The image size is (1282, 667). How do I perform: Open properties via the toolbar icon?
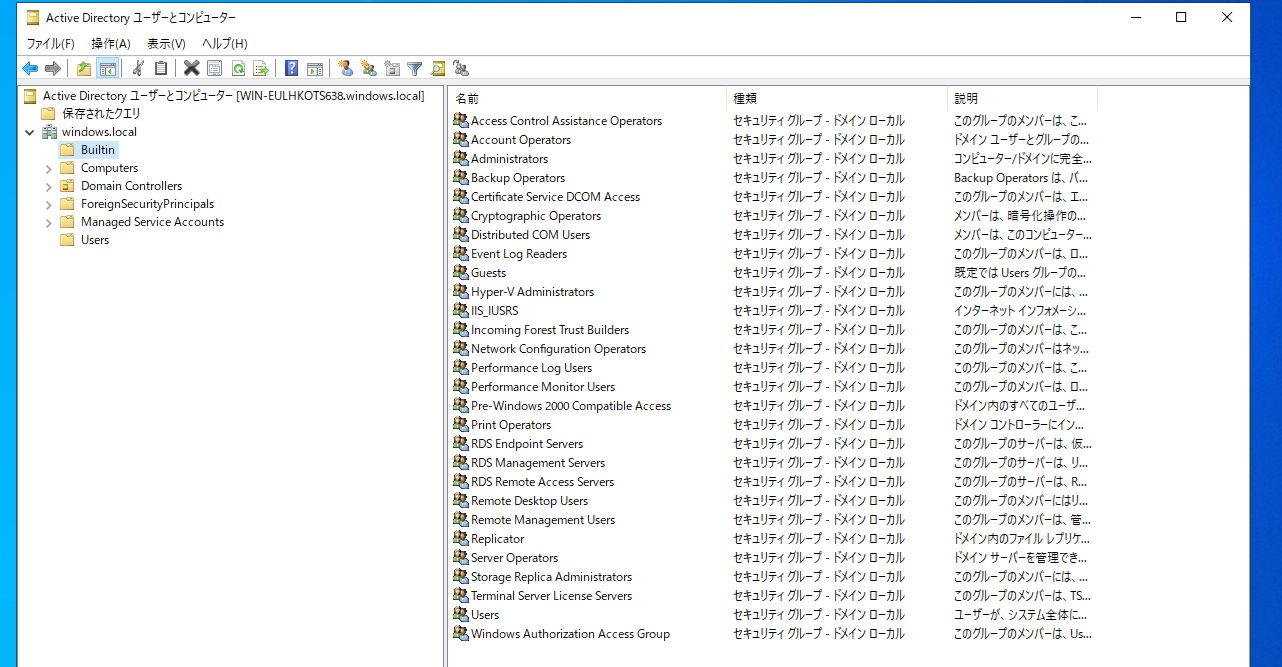coord(214,68)
